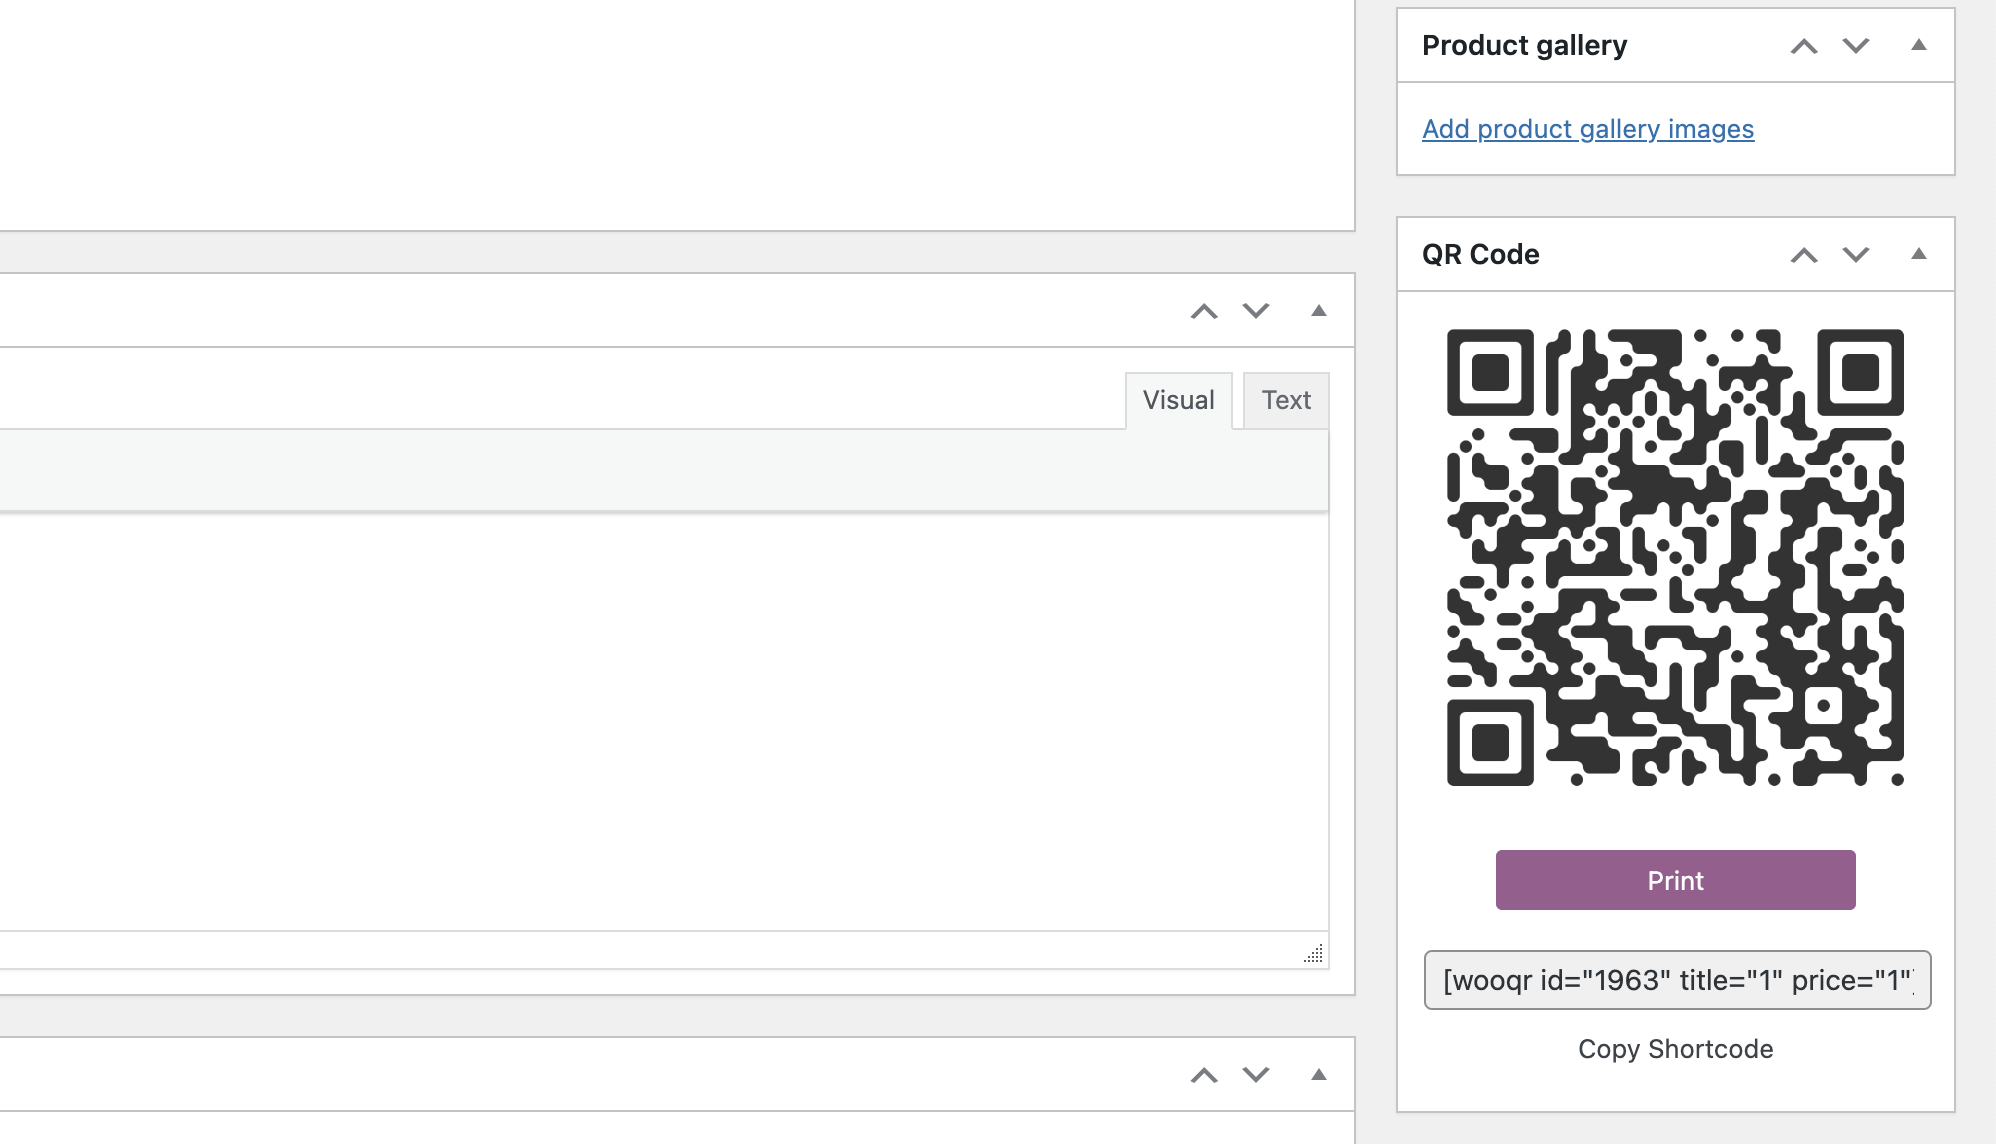1996x1144 pixels.
Task: Select the wooqr shortcode text field
Action: pos(1675,981)
